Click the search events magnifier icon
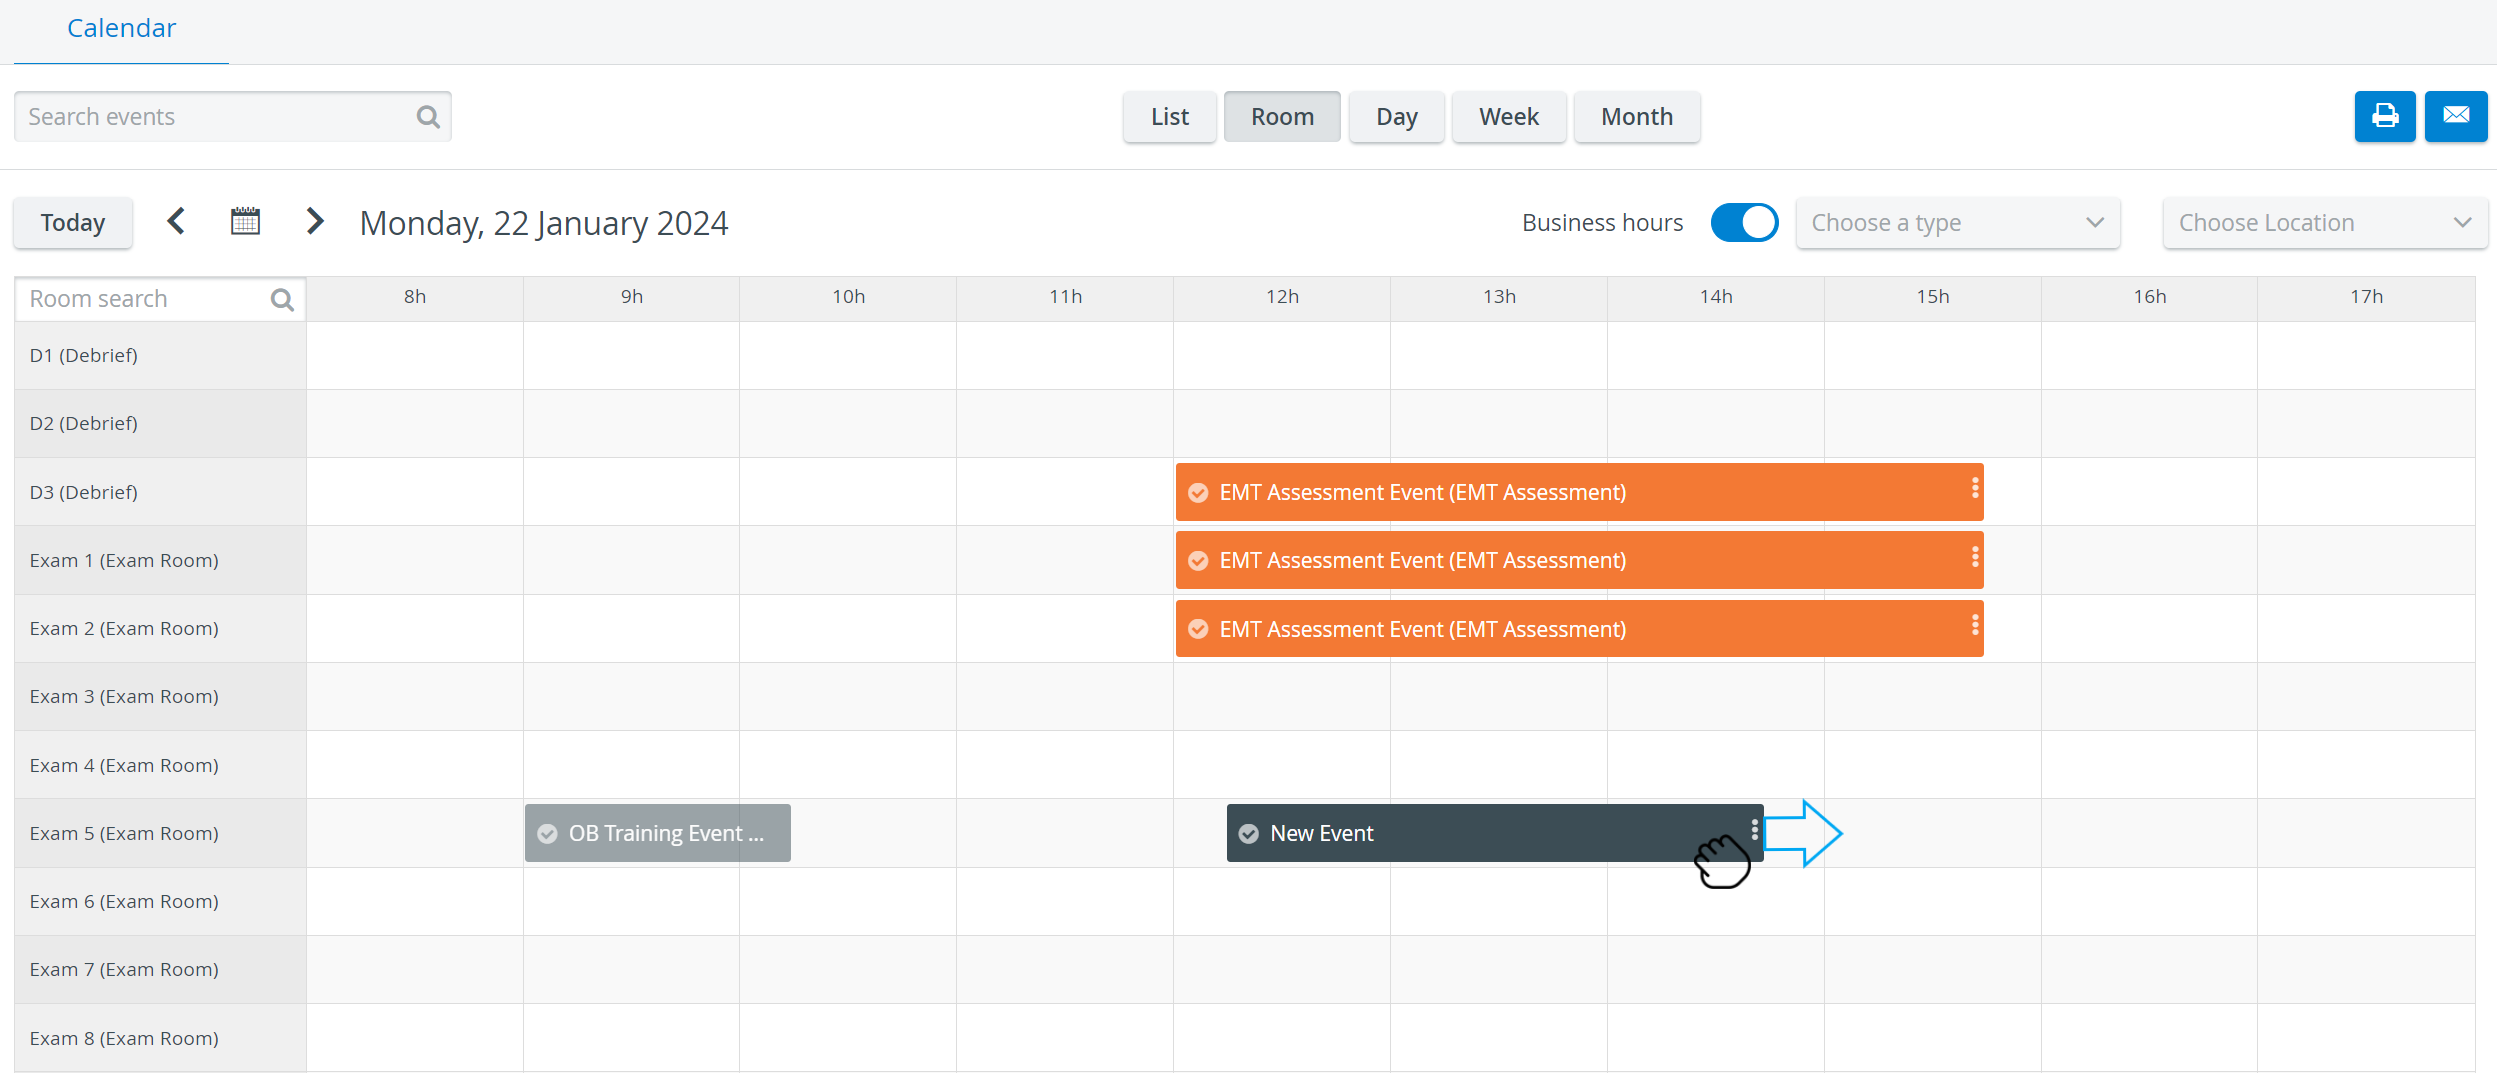 pos(428,117)
